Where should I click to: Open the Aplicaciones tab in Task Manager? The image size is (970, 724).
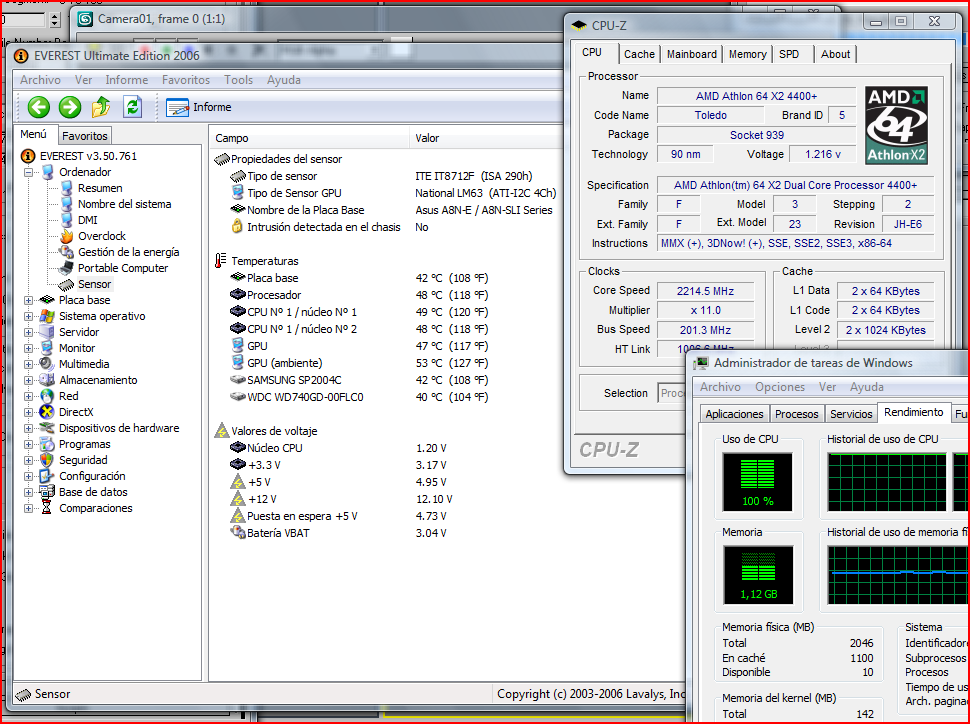734,414
